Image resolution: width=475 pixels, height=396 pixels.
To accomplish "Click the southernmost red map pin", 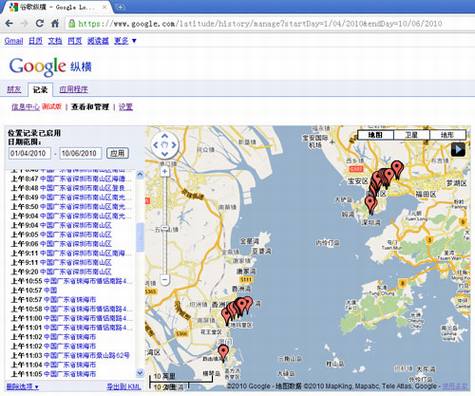I will [x=223, y=353].
